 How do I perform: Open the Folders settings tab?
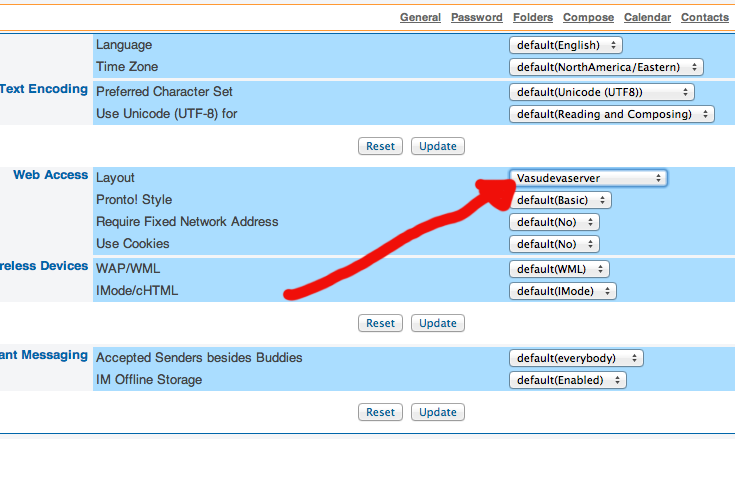pyautogui.click(x=532, y=17)
